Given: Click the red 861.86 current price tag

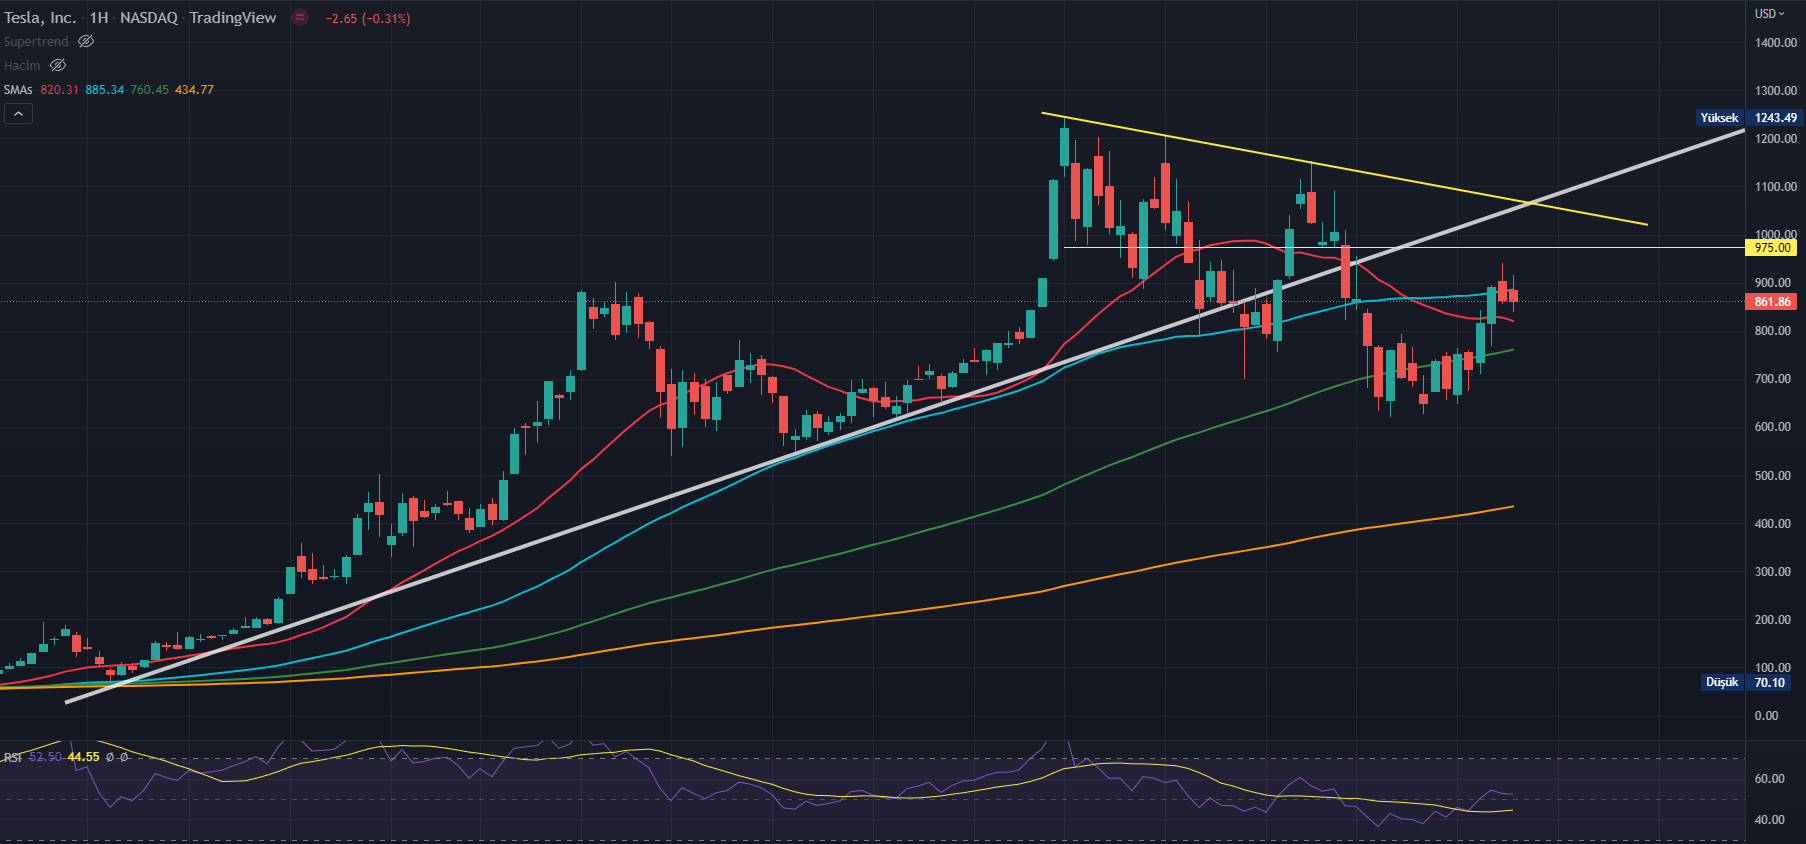Looking at the screenshot, I should 1772,302.
